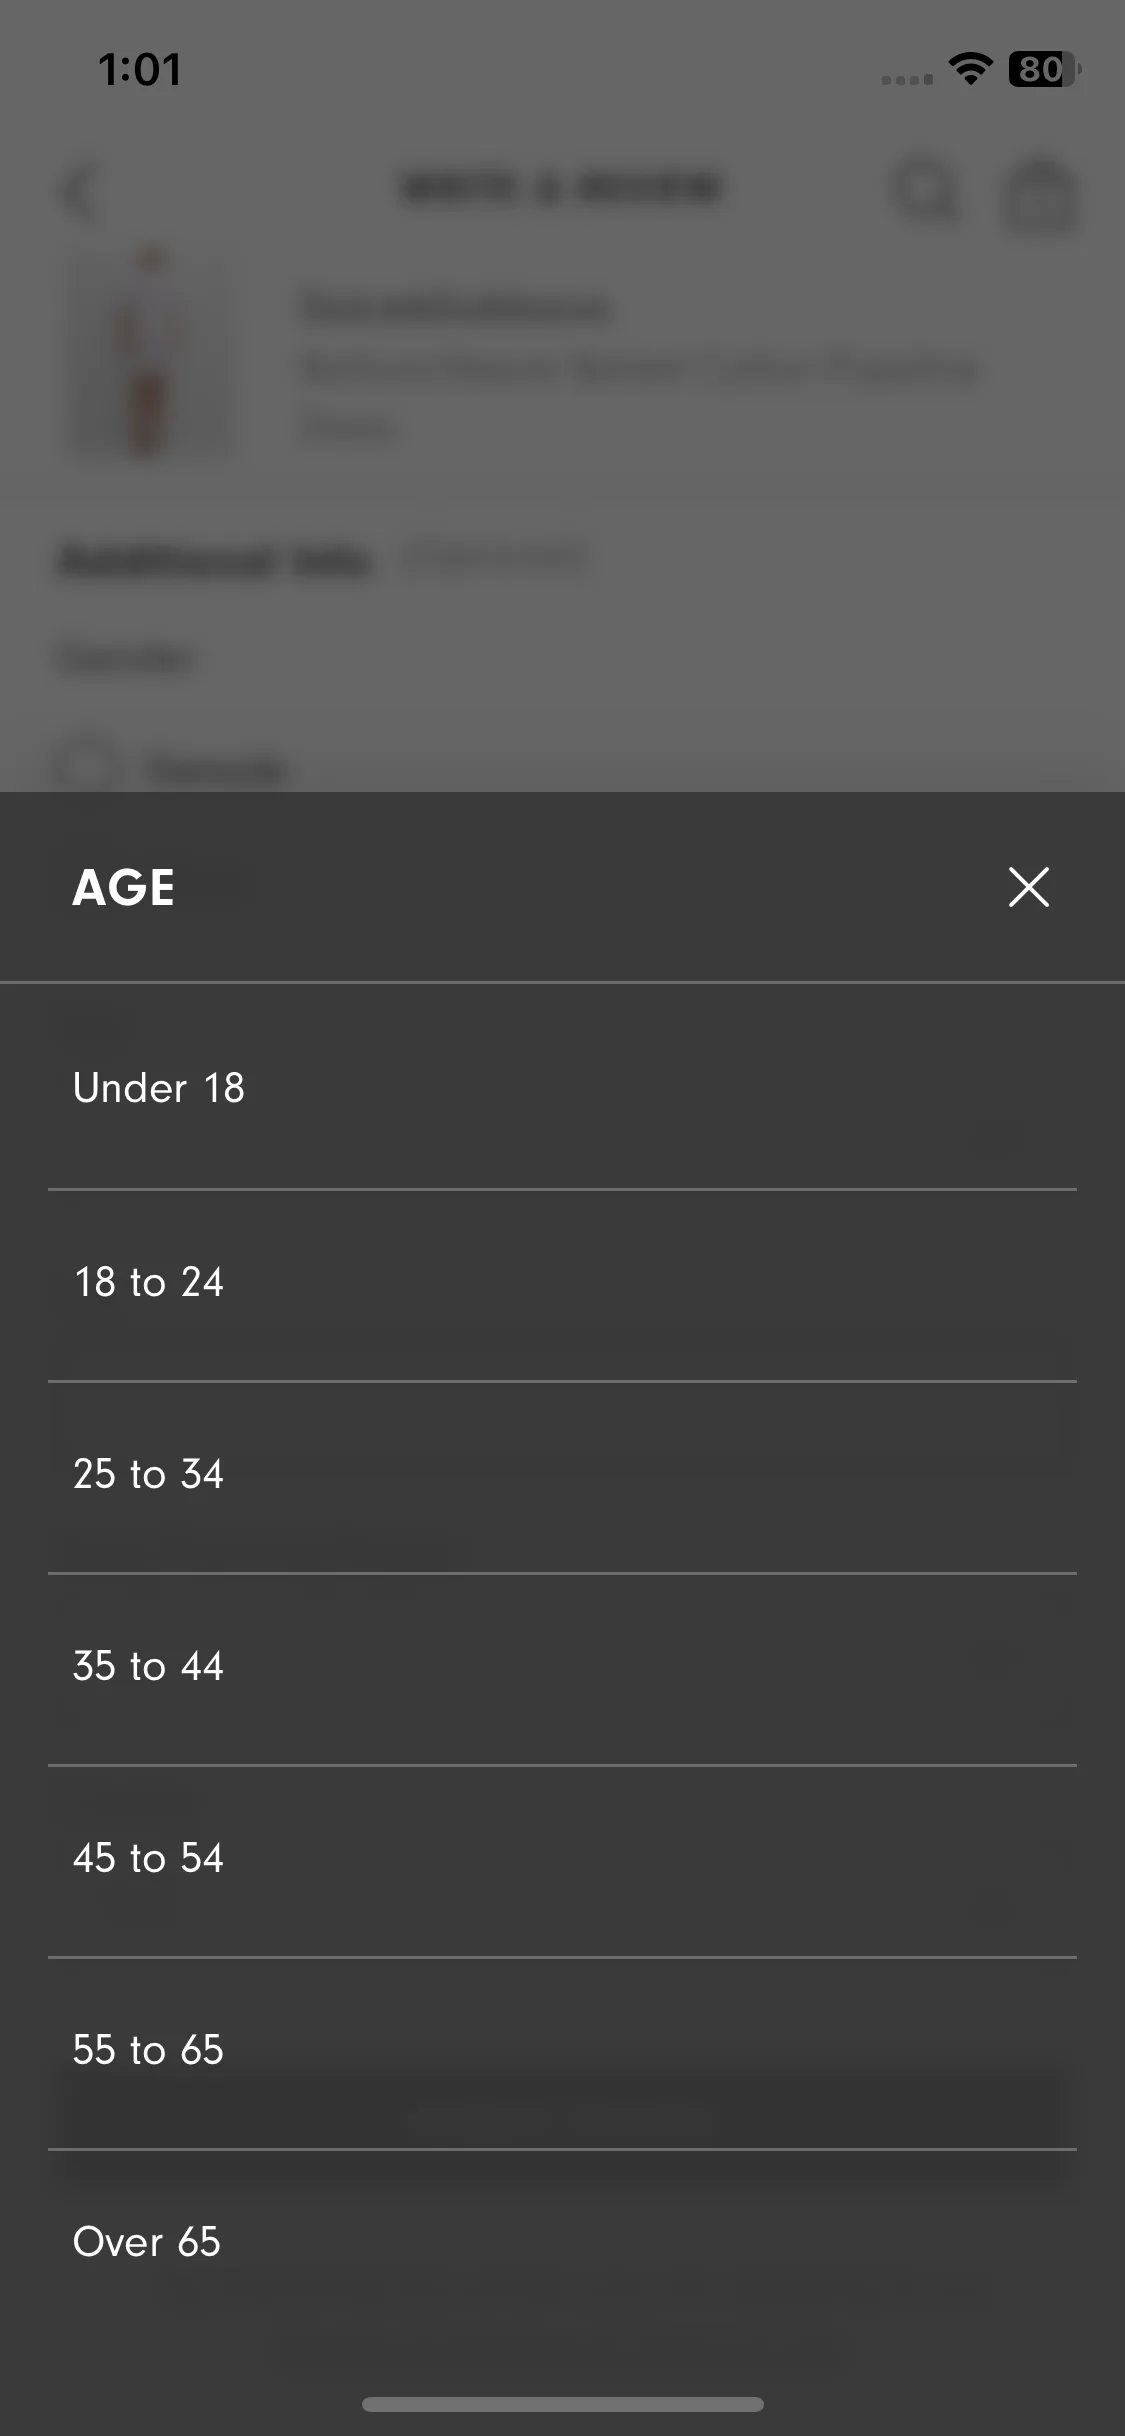Pick the 25 to 34 age range
Viewport: 1125px width, 2436px height.
pos(562,1475)
